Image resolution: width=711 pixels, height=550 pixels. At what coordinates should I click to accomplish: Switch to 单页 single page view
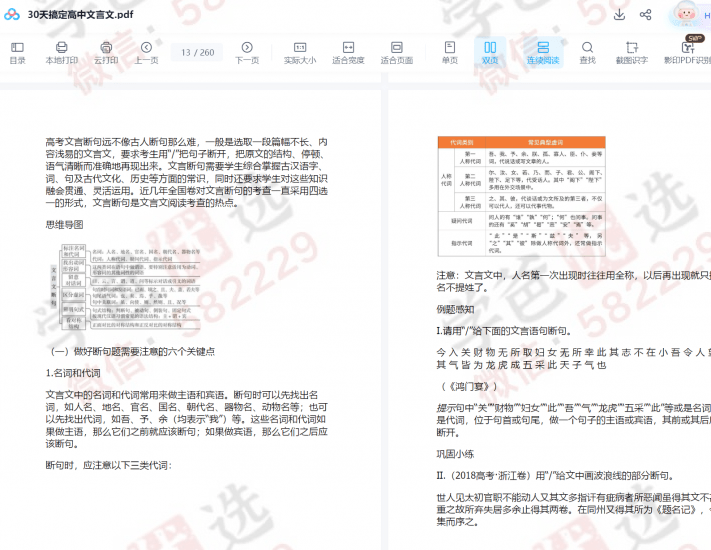point(449,53)
